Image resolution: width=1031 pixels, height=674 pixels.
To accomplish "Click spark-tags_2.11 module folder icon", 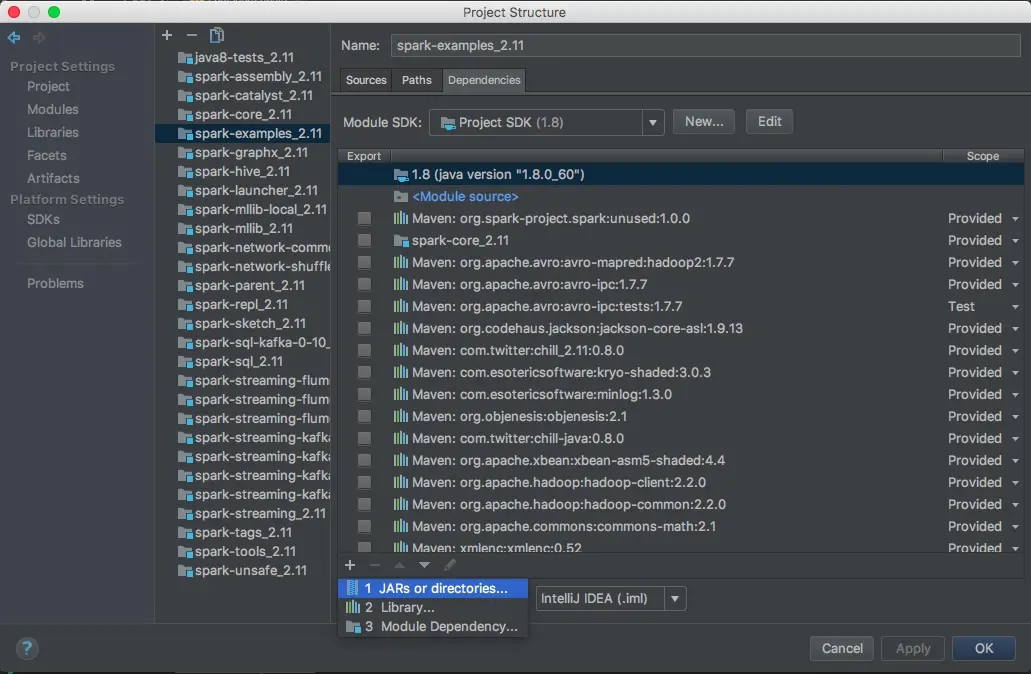I will (x=185, y=533).
